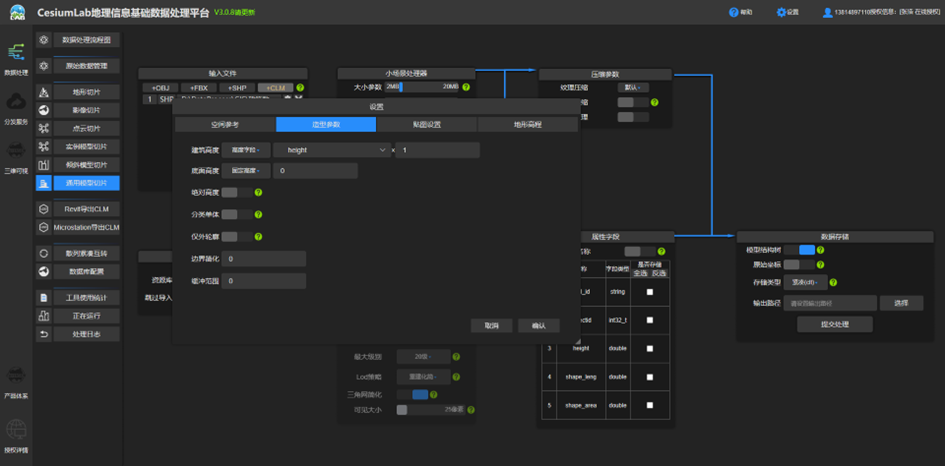
Task: Click the 倾斜模型切片 icon
Action: point(43,165)
